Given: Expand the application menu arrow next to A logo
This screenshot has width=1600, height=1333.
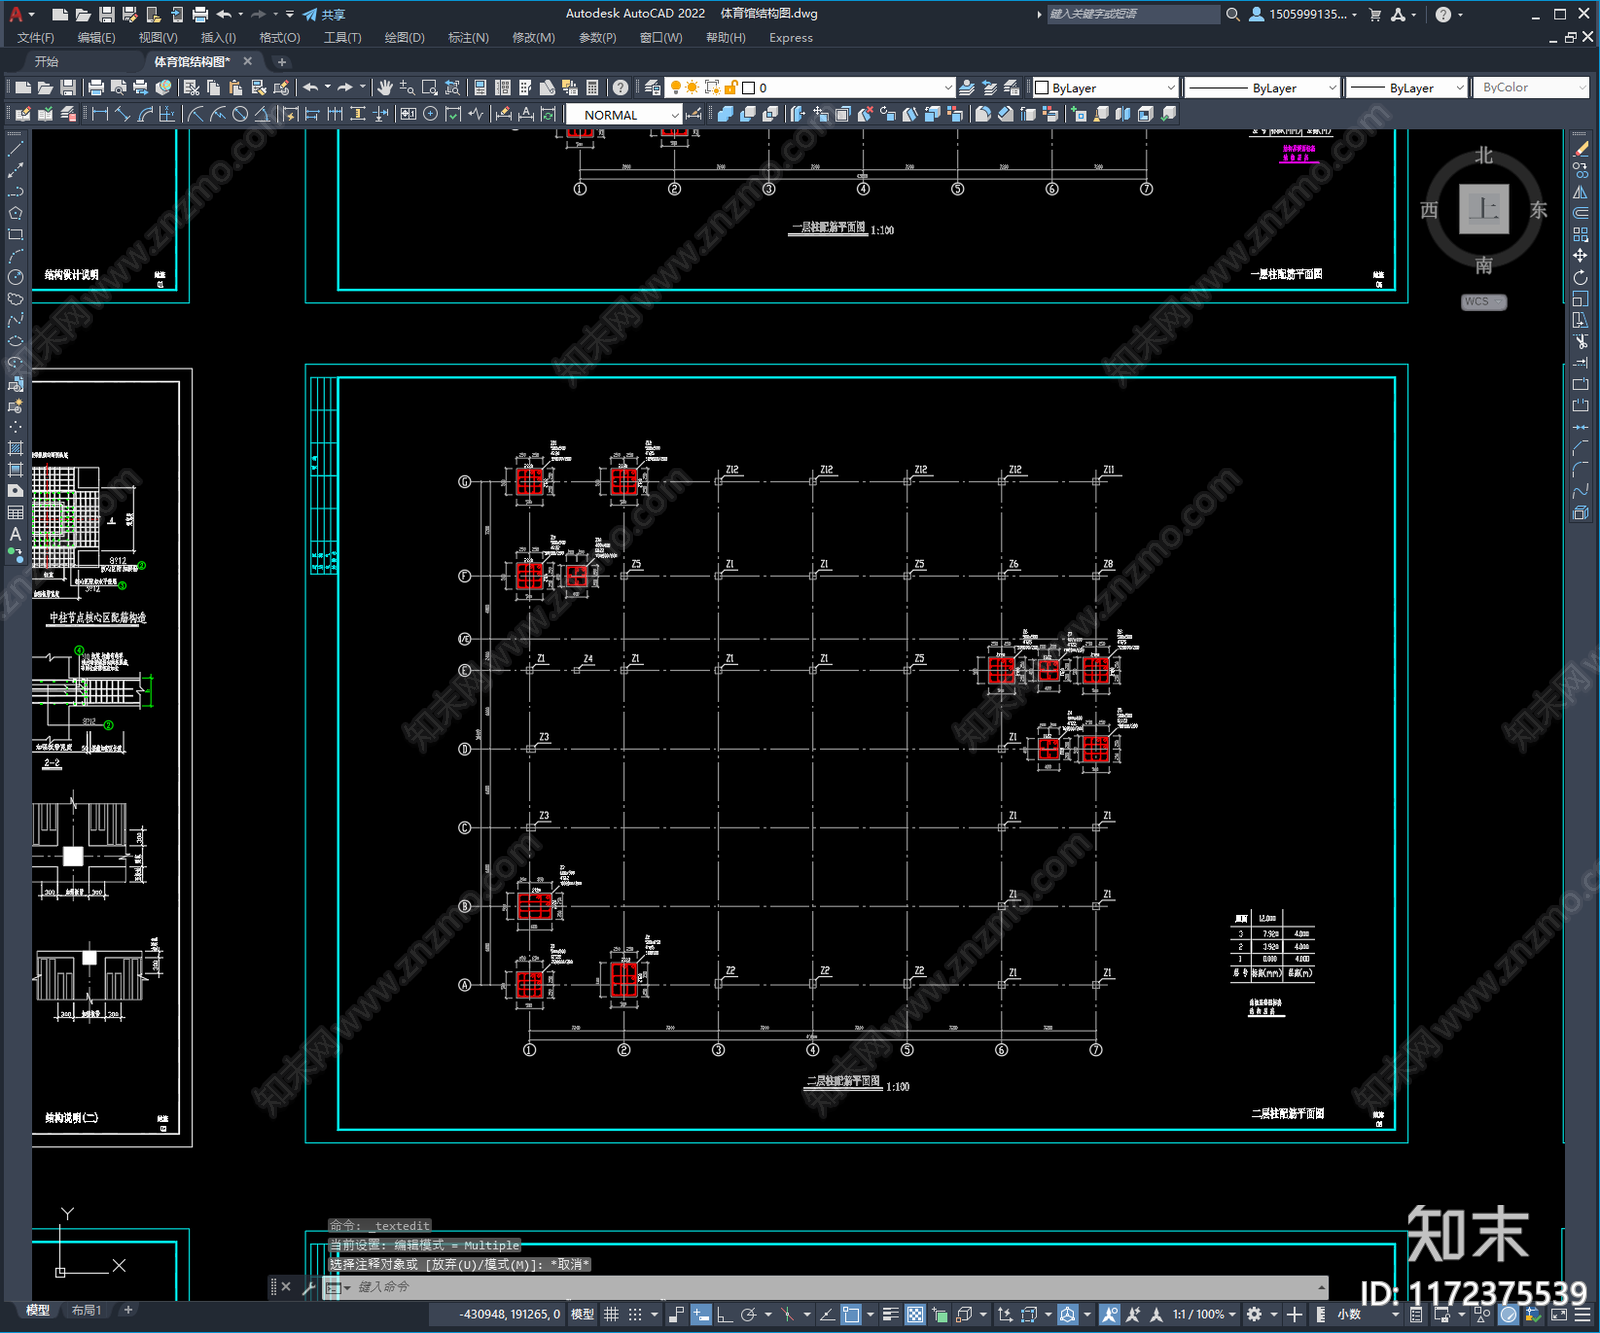Looking at the screenshot, I should [x=32, y=14].
